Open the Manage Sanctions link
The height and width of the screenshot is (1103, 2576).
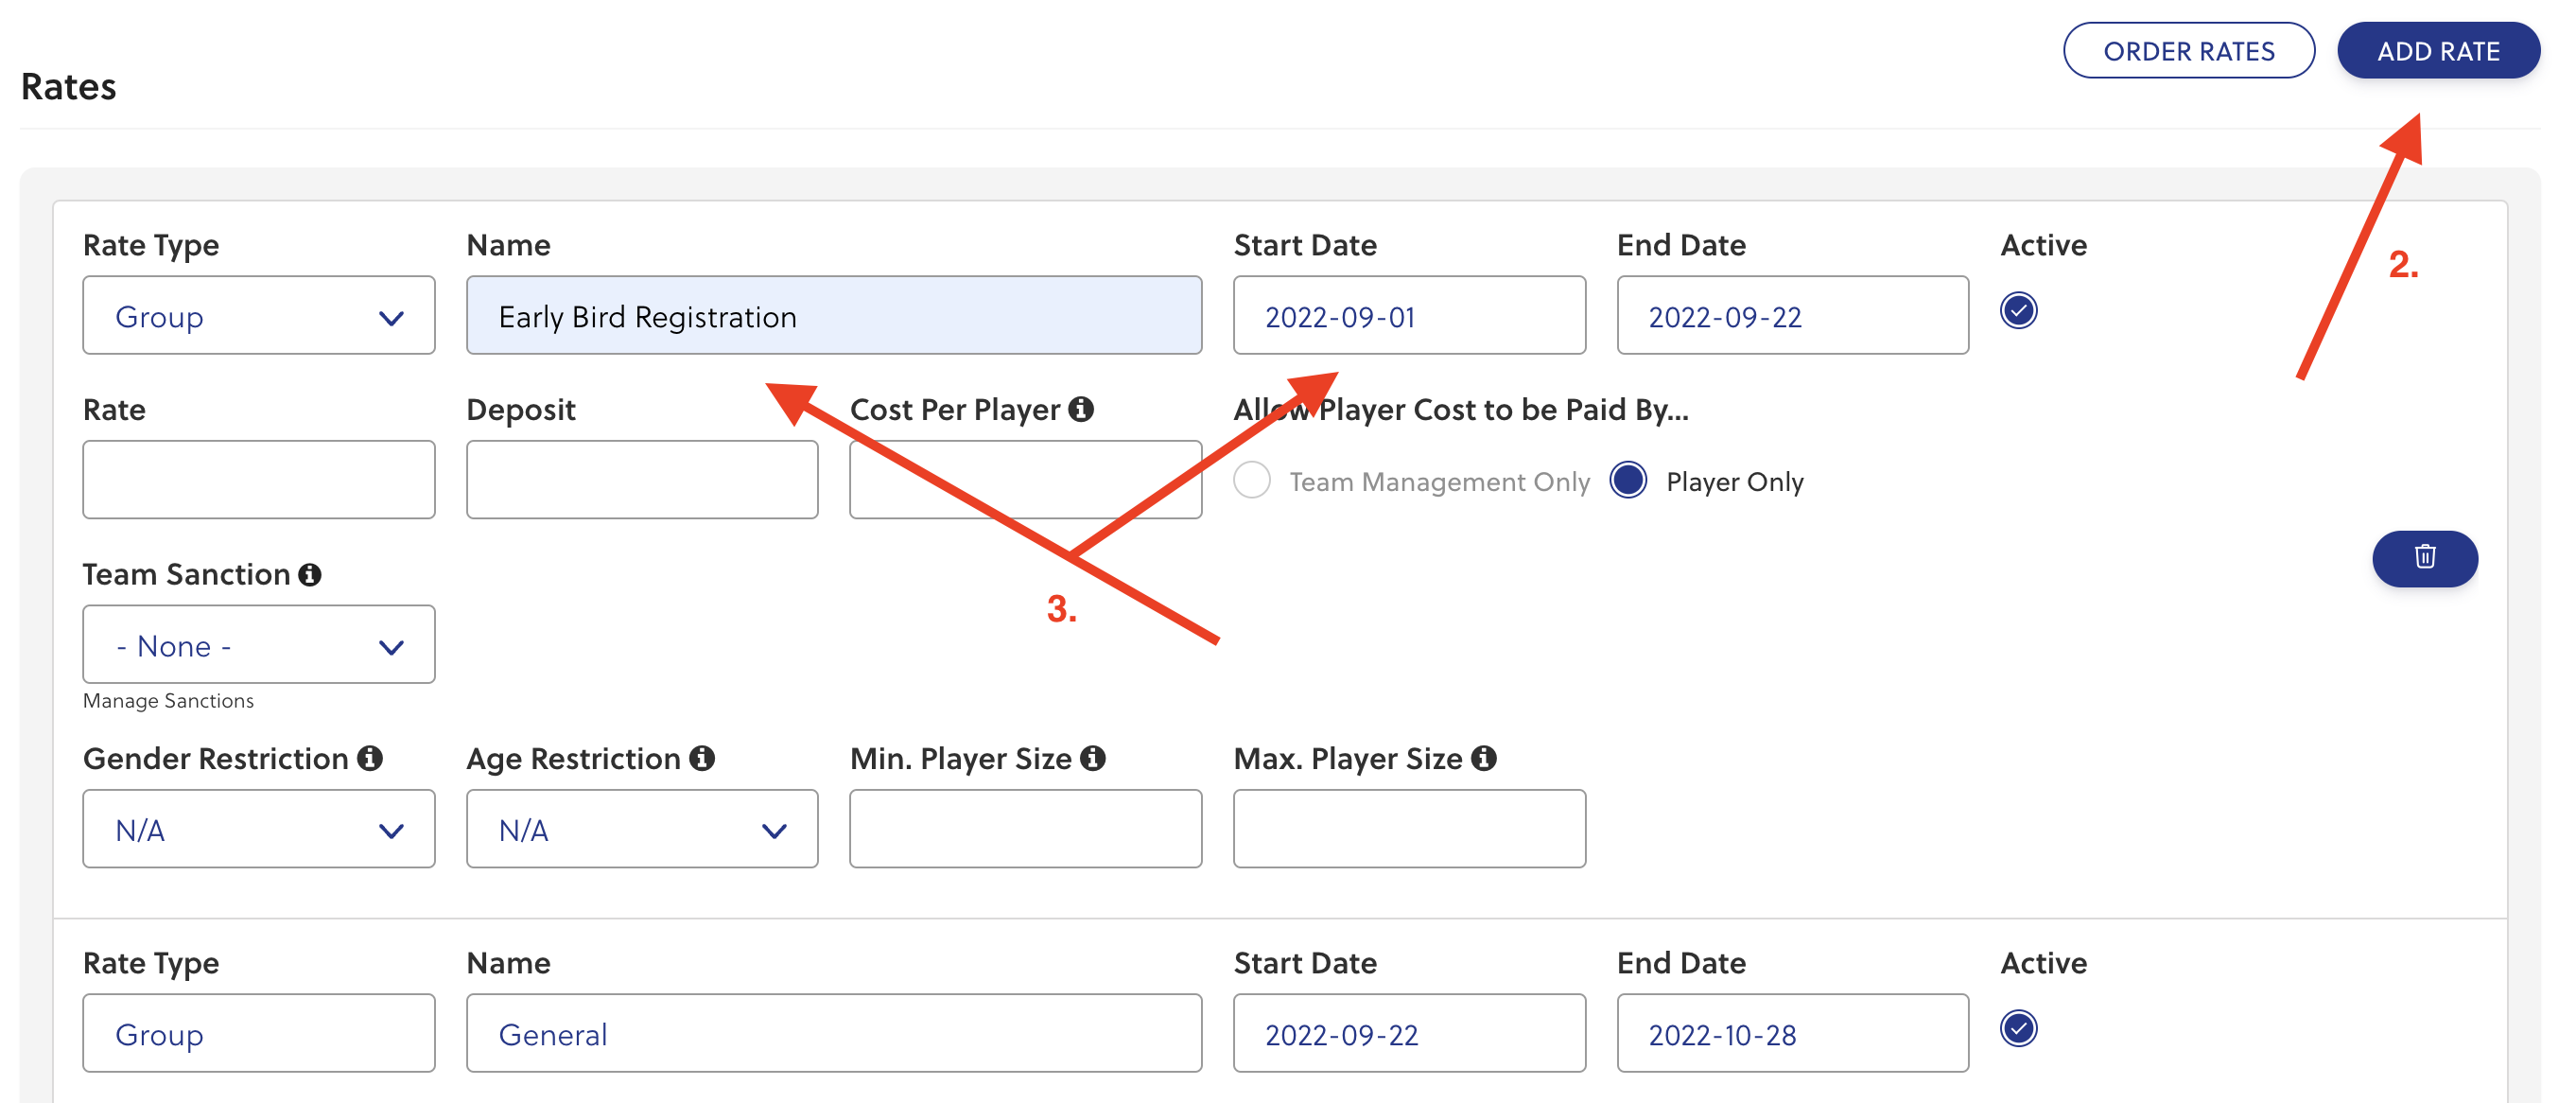click(168, 701)
